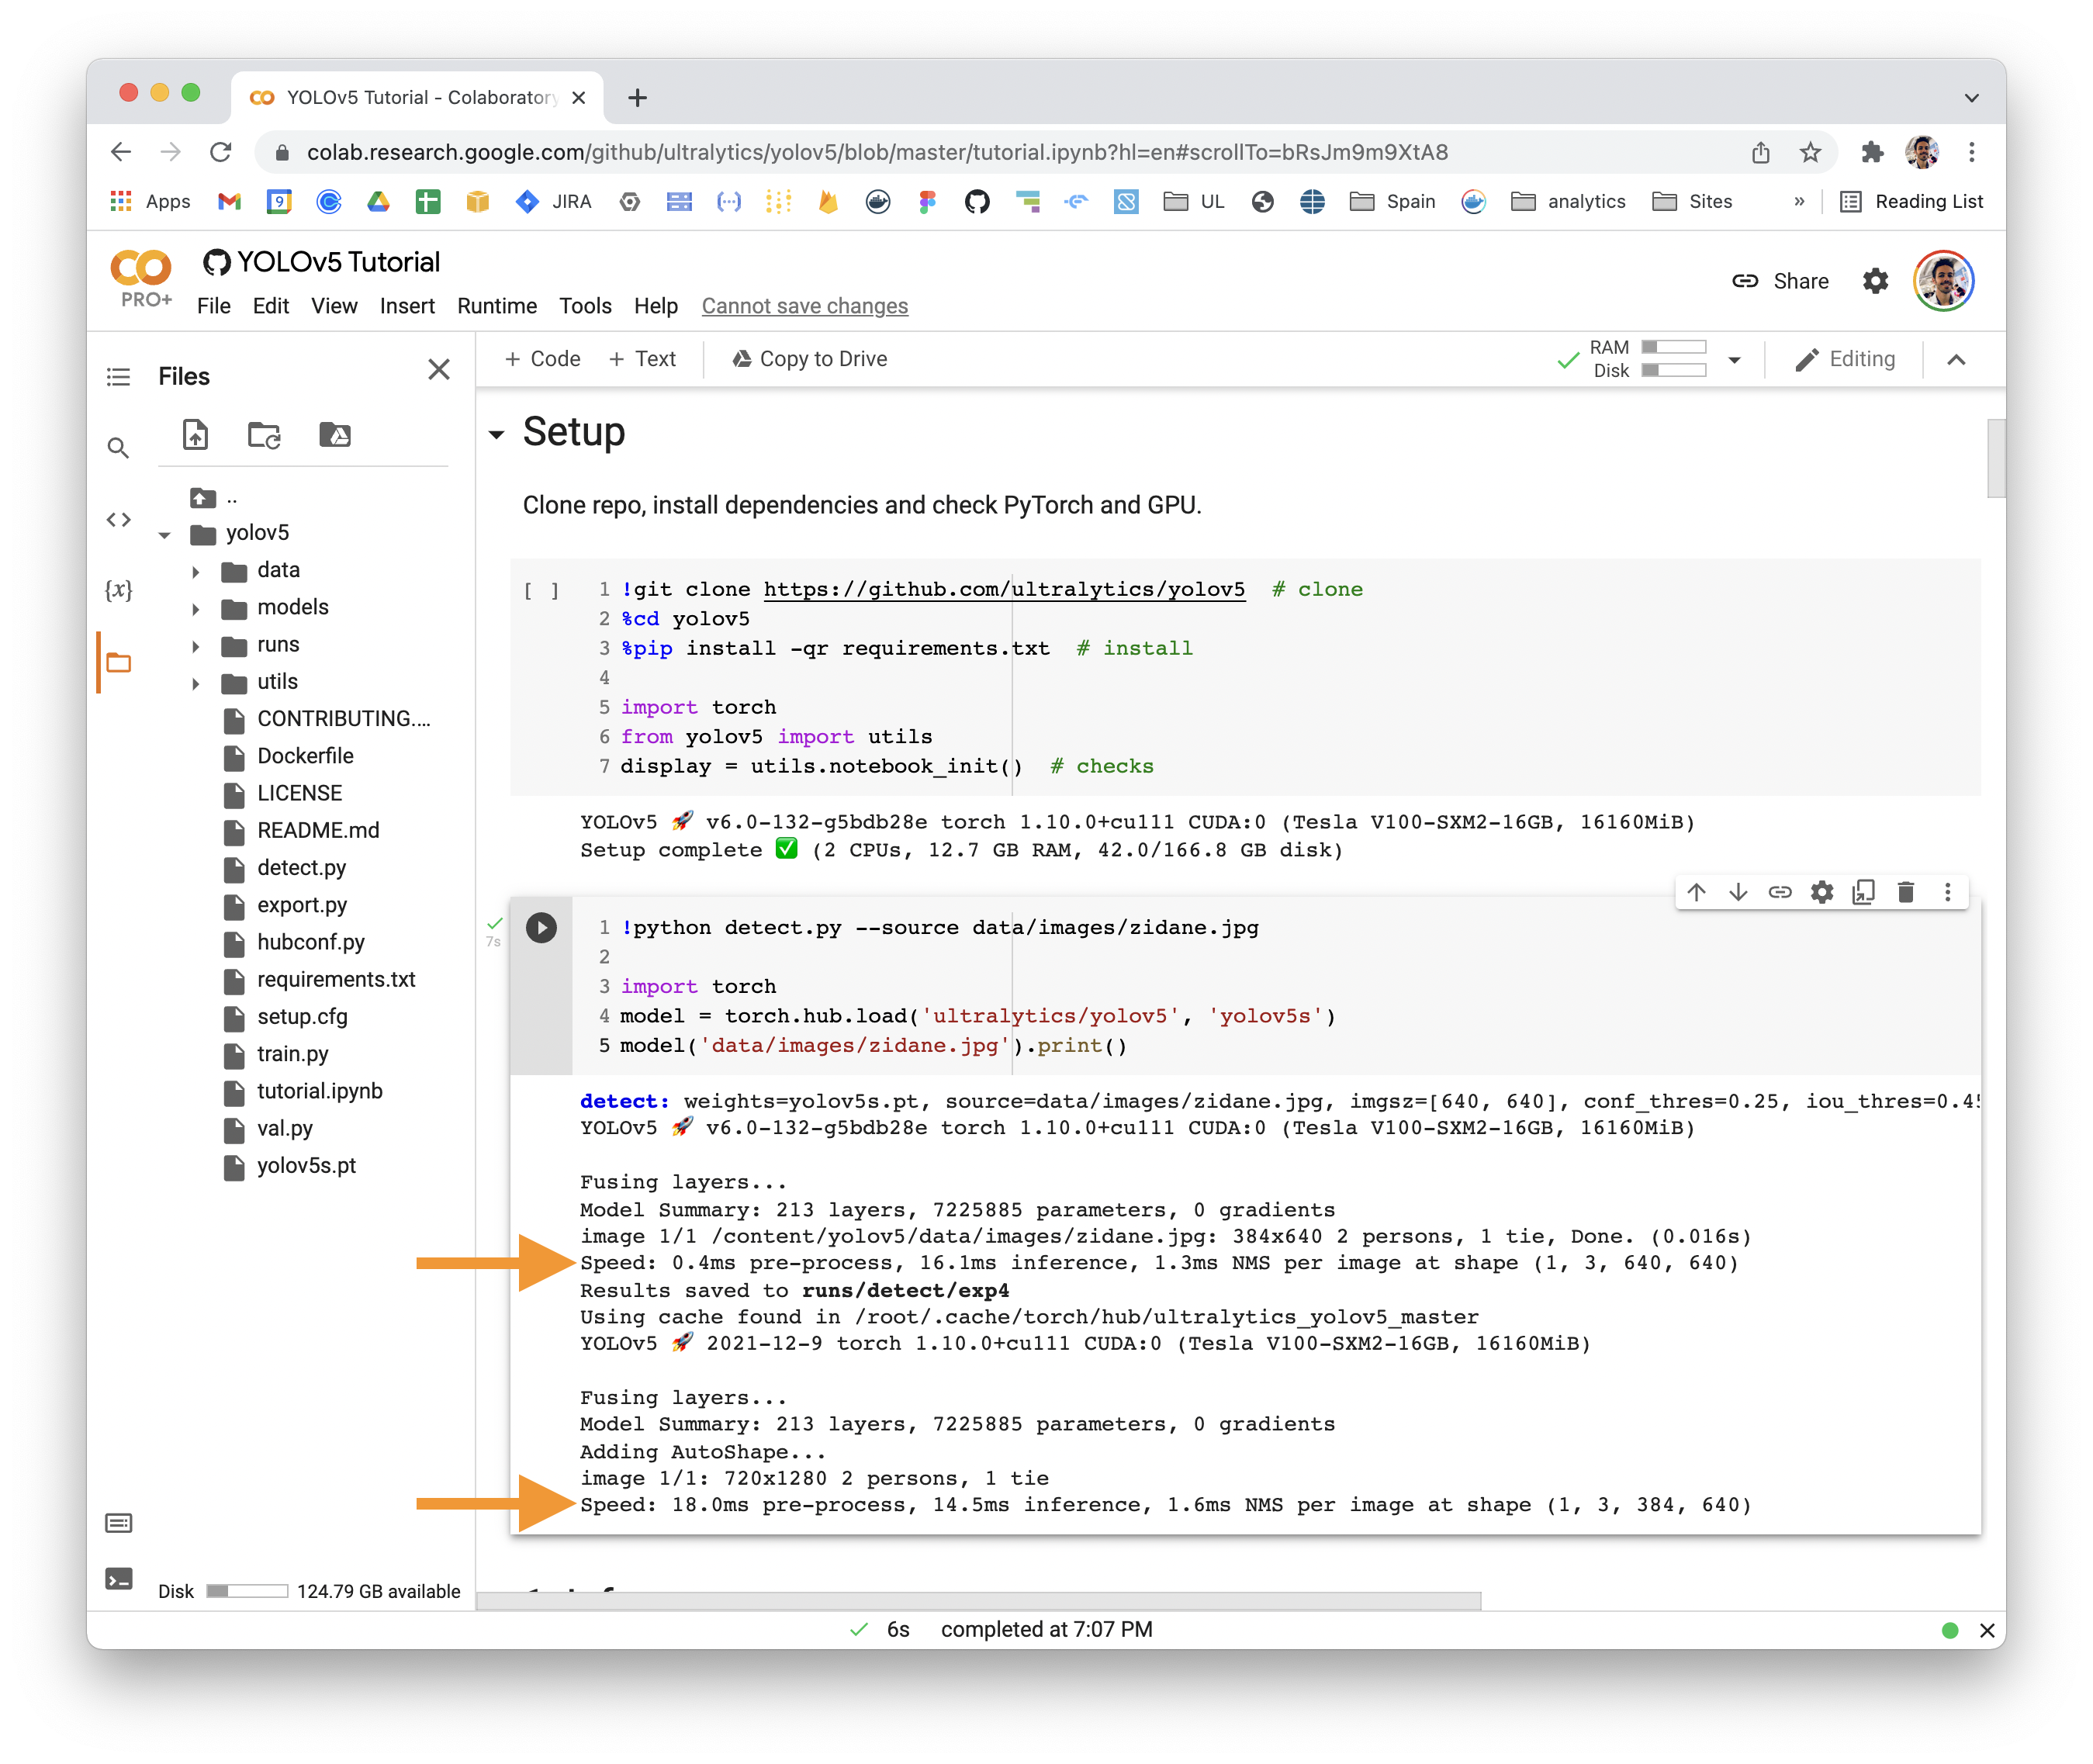The image size is (2093, 1764).
Task: Open the variables inspector icon
Action: tap(119, 590)
